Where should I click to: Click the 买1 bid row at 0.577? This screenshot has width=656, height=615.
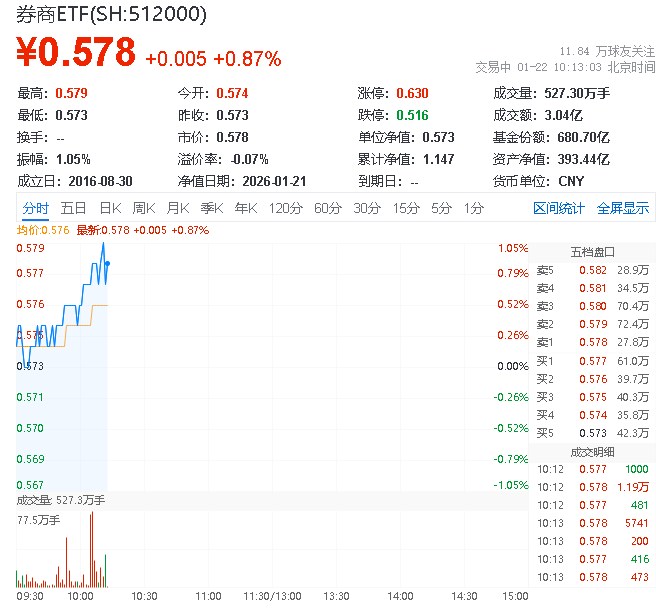pyautogui.click(x=592, y=360)
